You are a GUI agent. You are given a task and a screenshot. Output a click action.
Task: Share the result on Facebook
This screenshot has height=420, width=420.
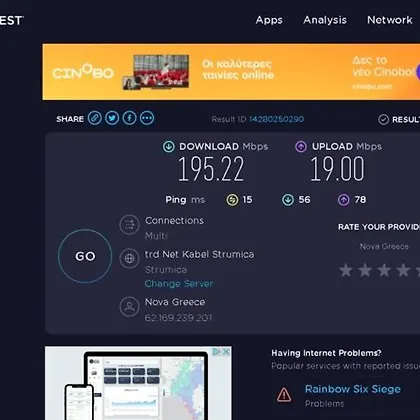[x=130, y=118]
